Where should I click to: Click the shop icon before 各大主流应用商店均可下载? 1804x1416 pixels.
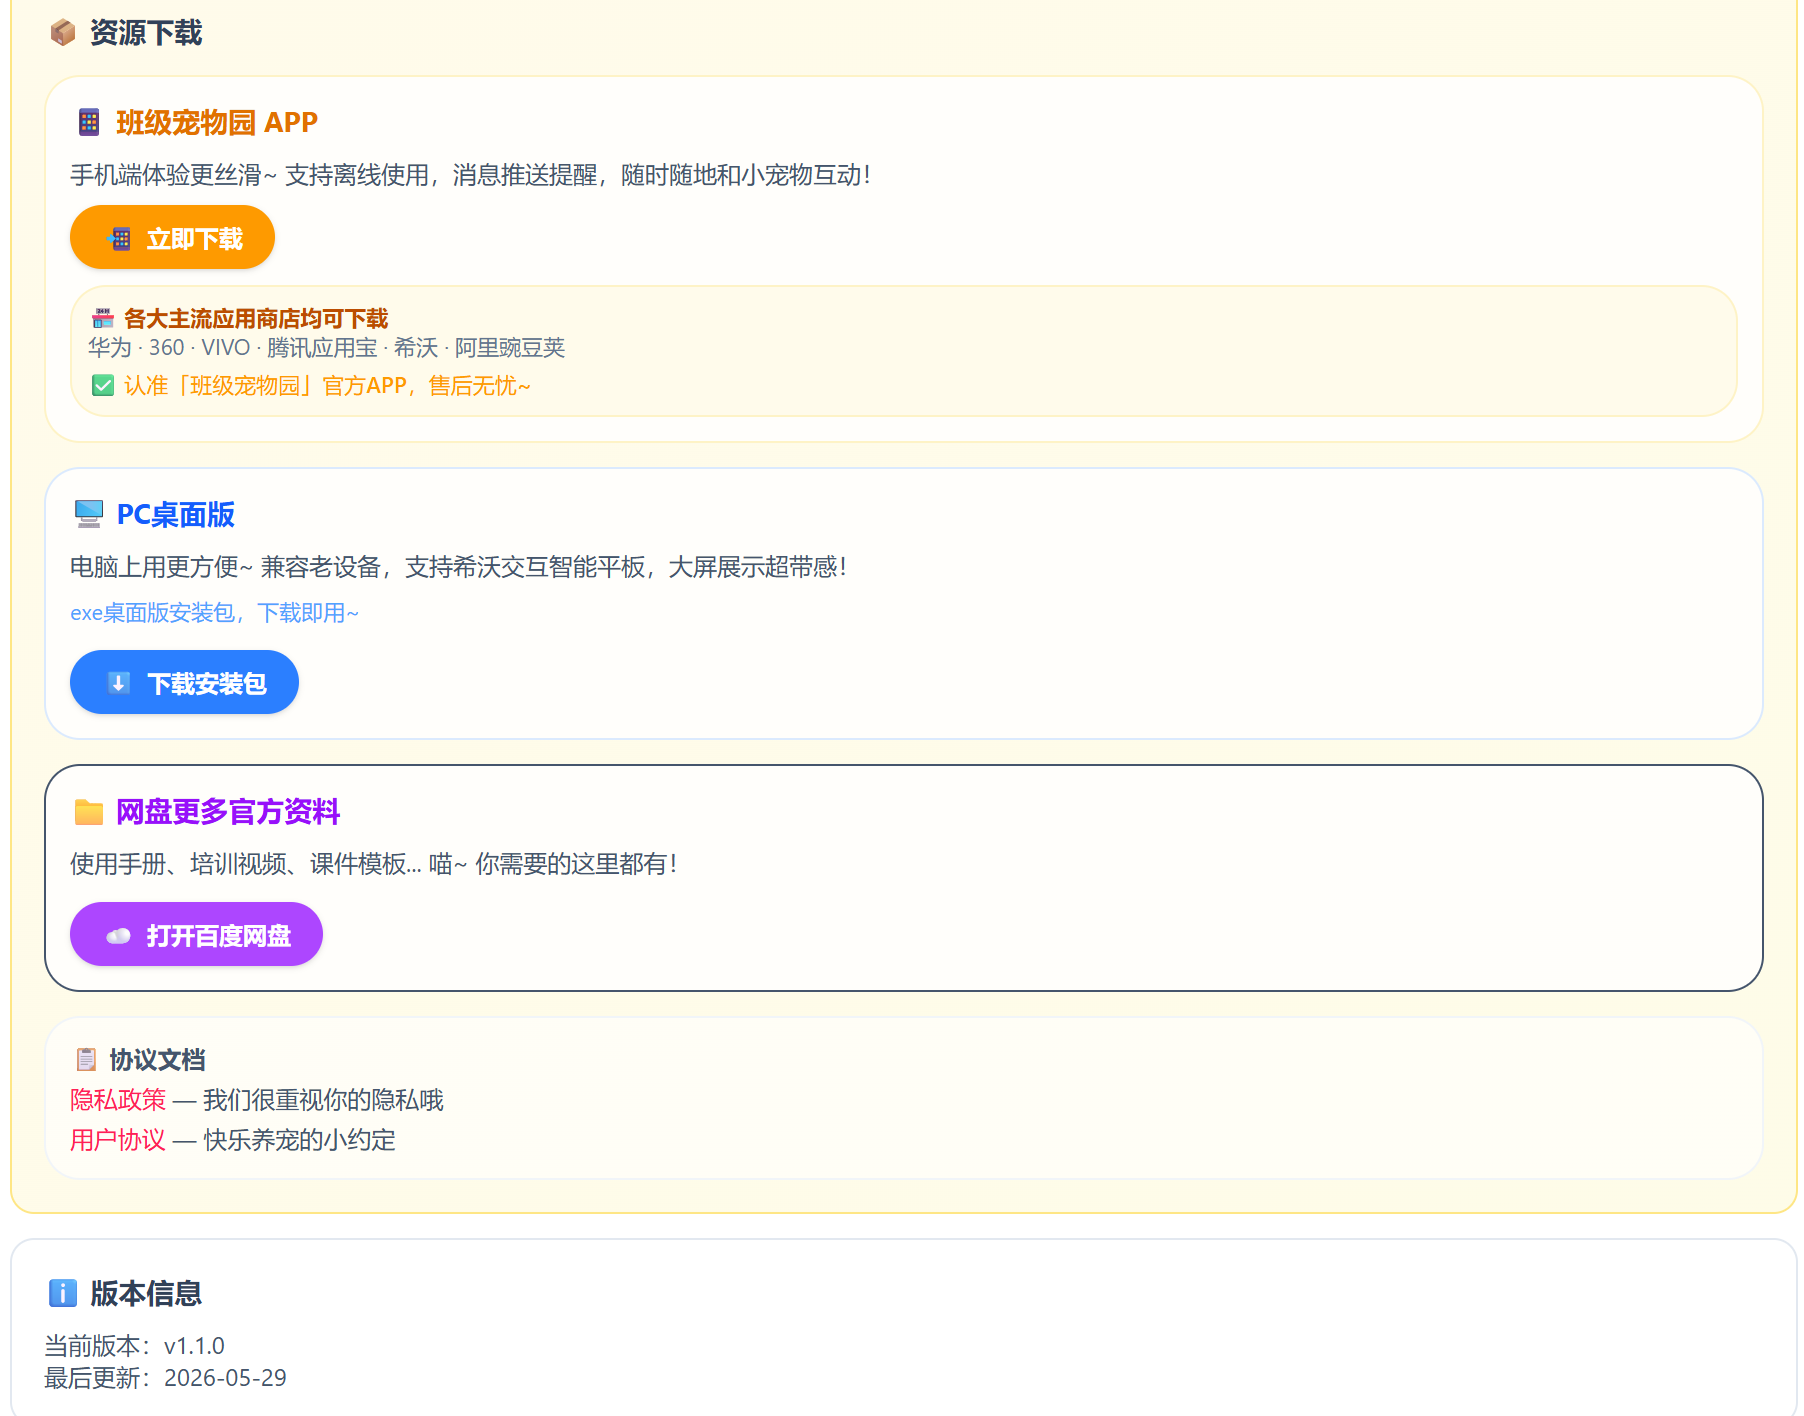click(103, 318)
